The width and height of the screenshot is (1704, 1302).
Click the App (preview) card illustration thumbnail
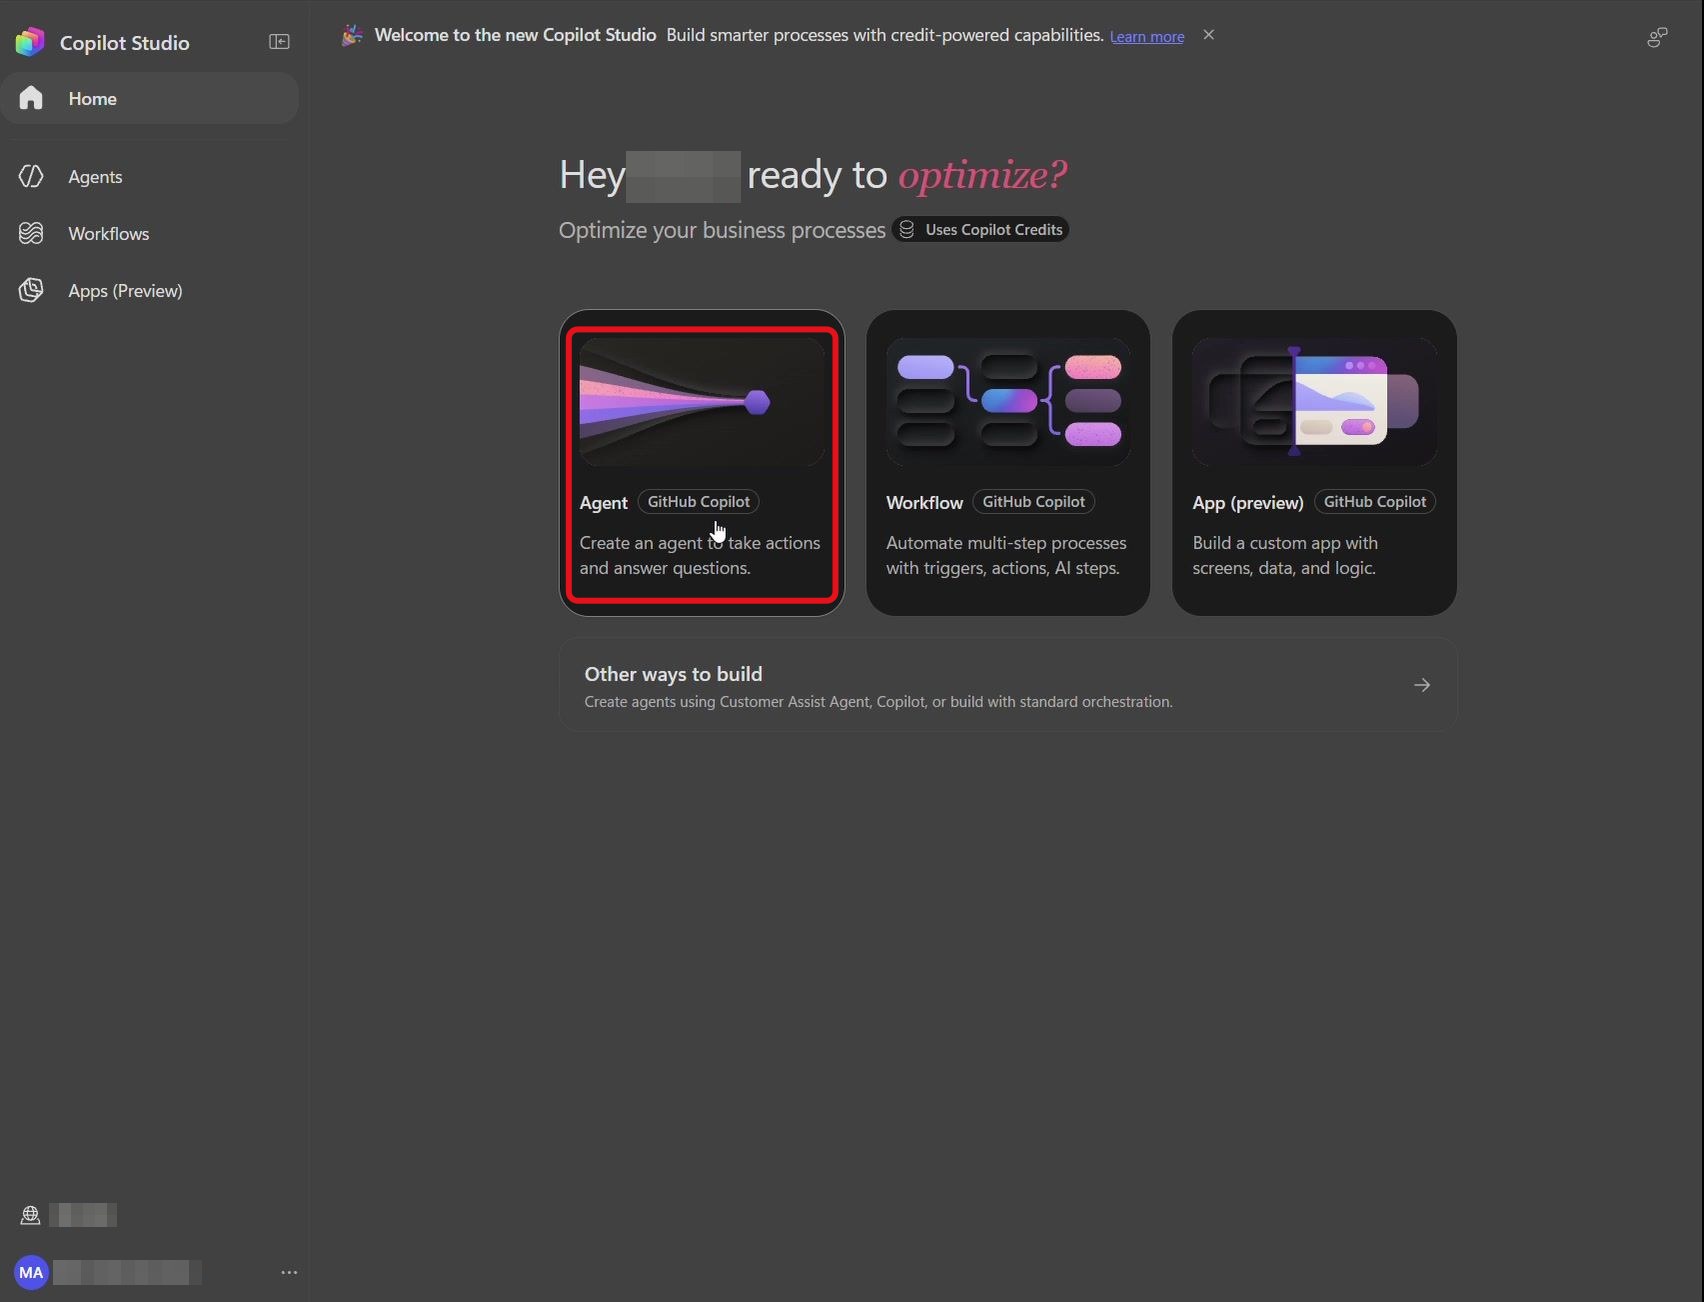[1314, 402]
